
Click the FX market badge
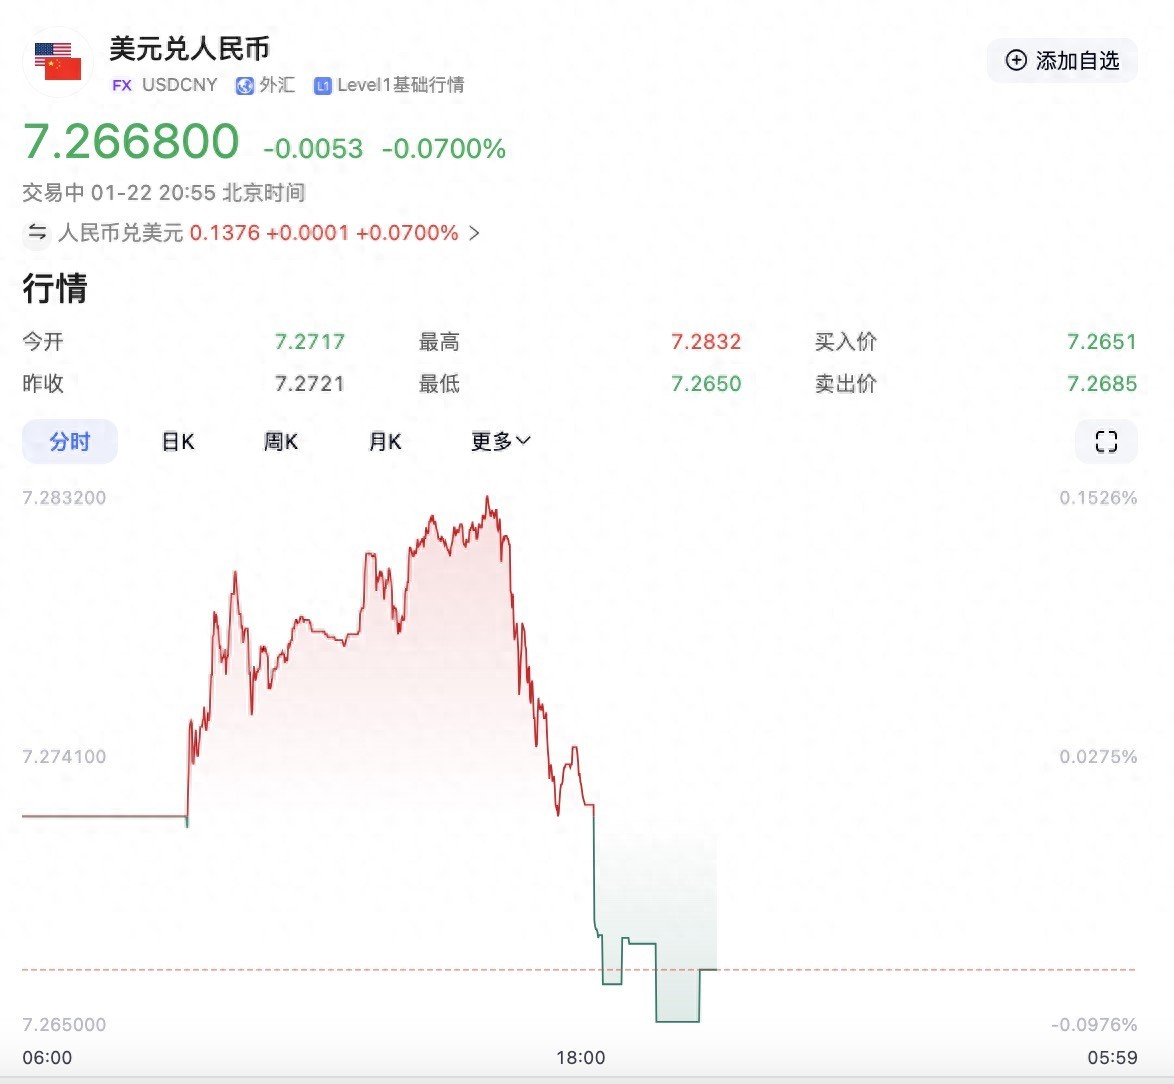[122, 86]
